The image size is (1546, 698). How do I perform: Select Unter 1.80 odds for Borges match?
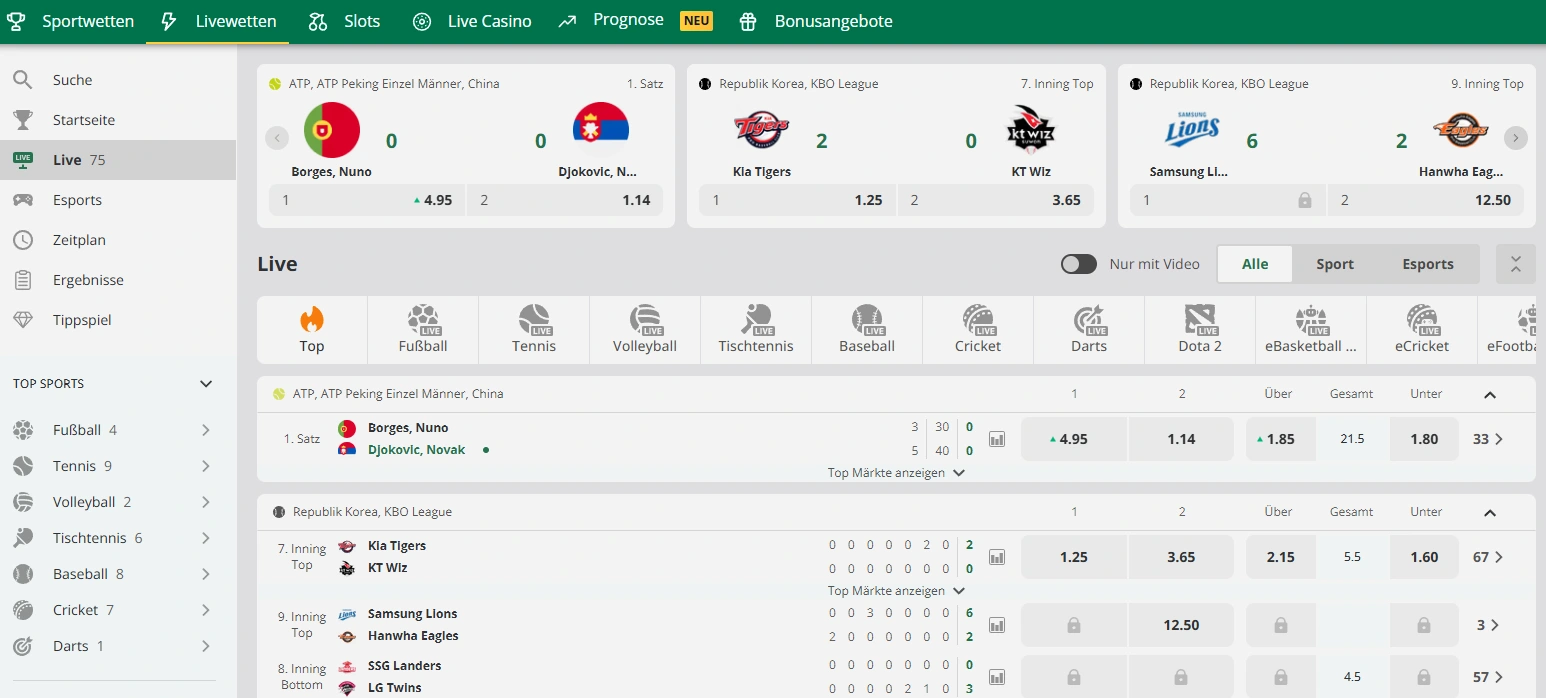pos(1424,439)
